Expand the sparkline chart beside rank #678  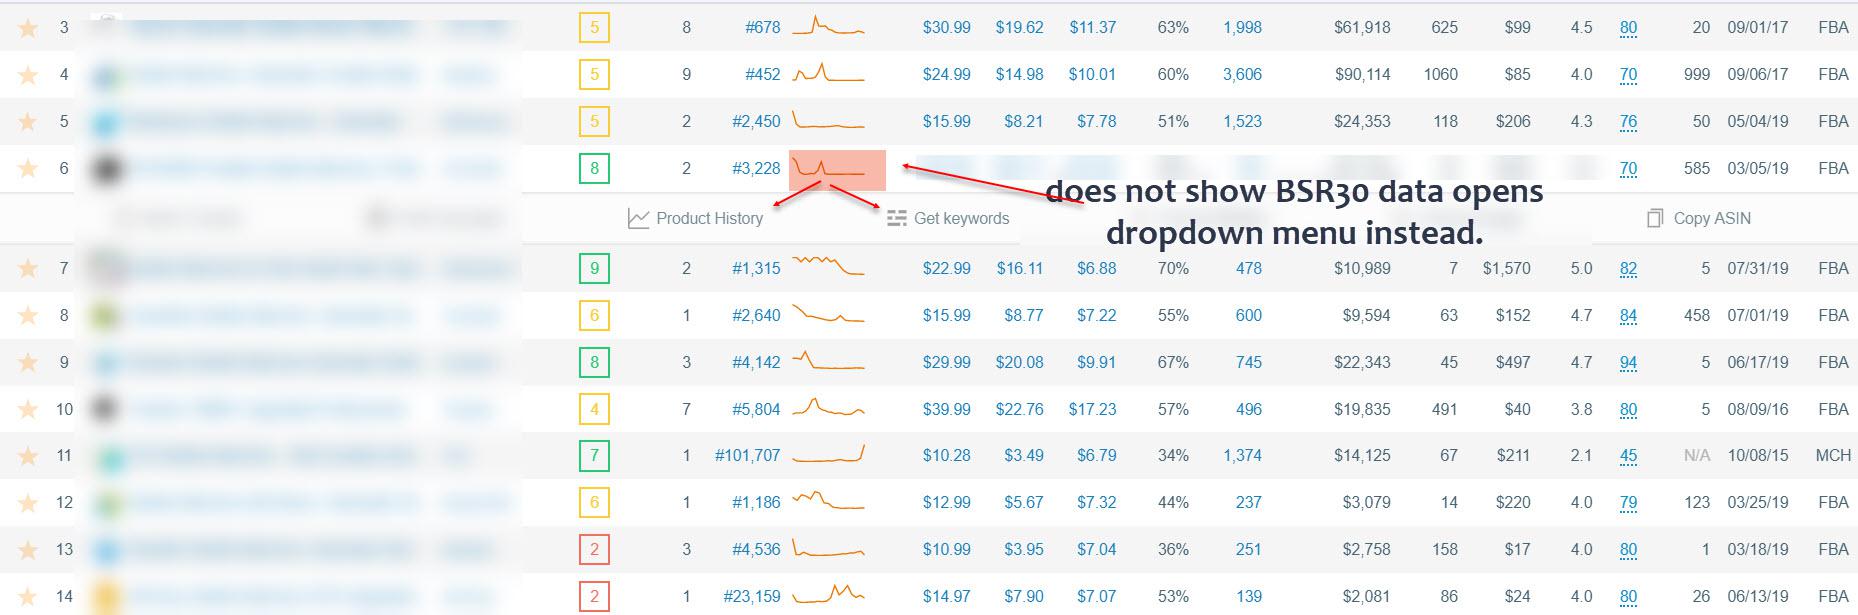point(828,27)
